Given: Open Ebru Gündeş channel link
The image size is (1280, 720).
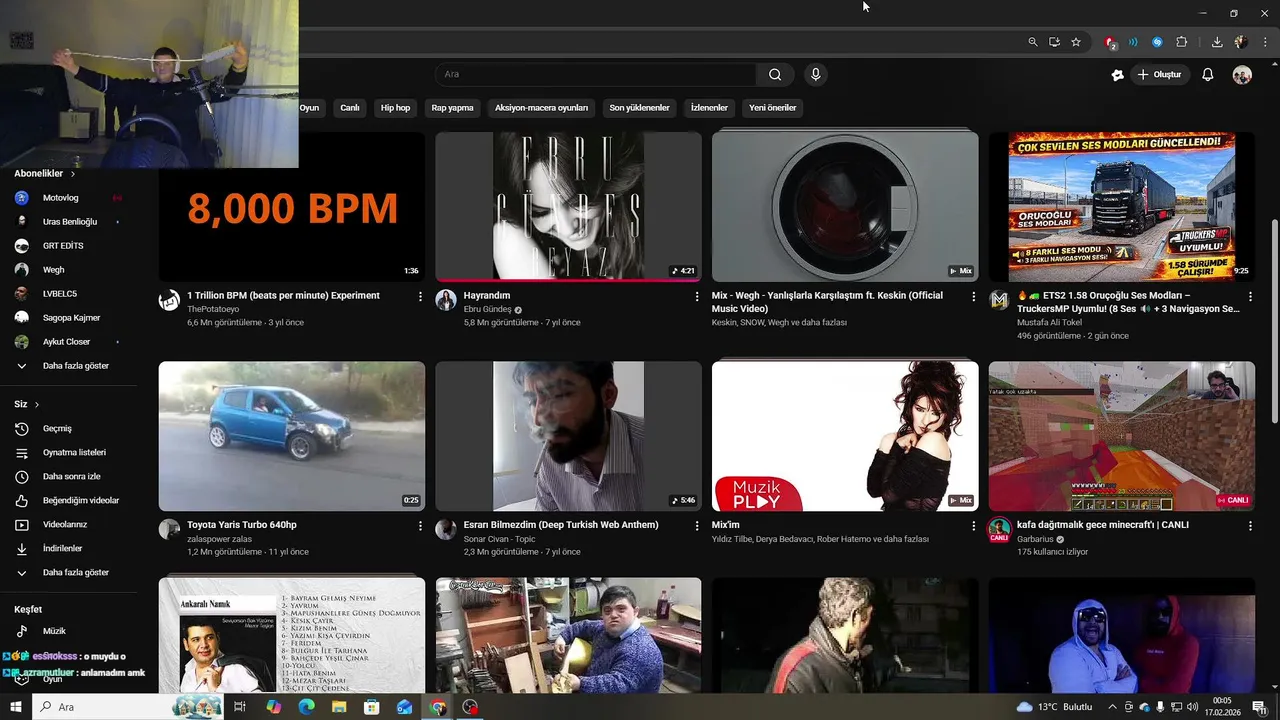Looking at the screenshot, I should click(487, 310).
